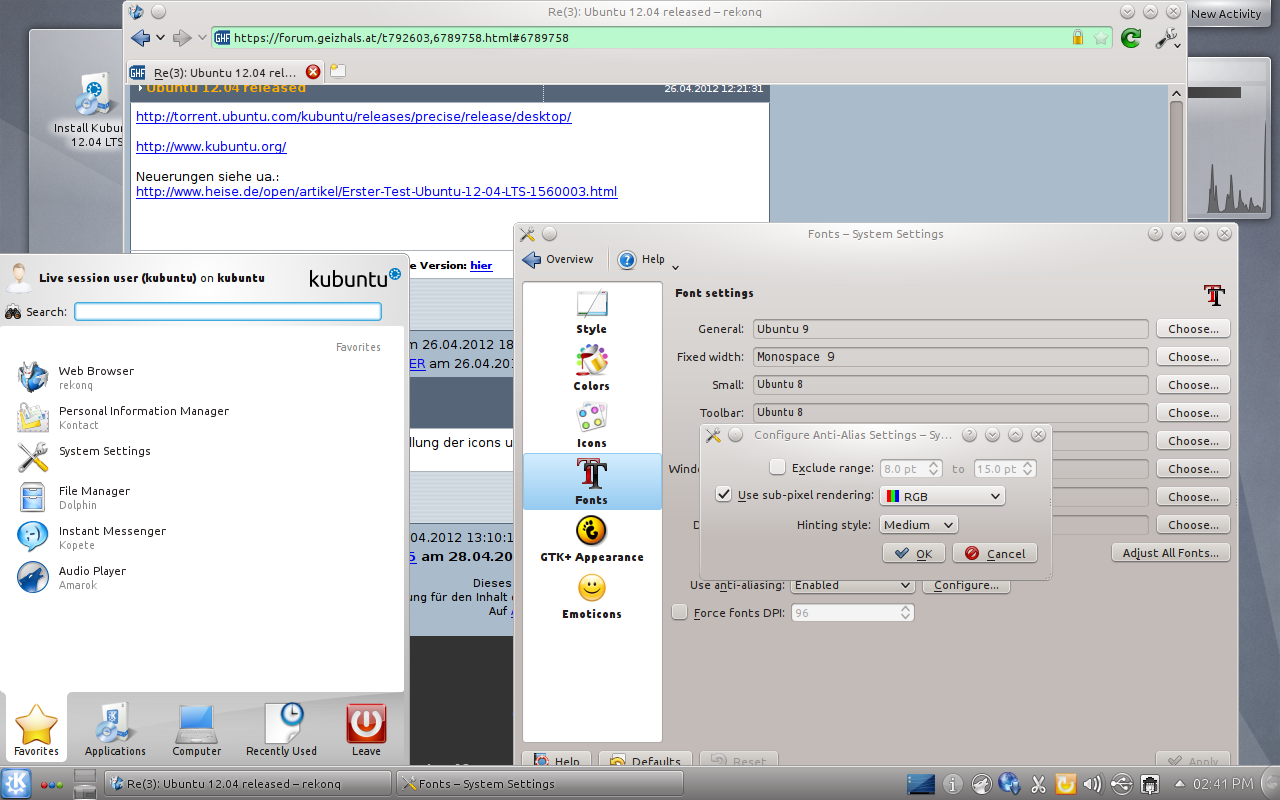This screenshot has width=1280, height=800.
Task: Click the KDE Kickoff launcher button
Action: (17, 784)
